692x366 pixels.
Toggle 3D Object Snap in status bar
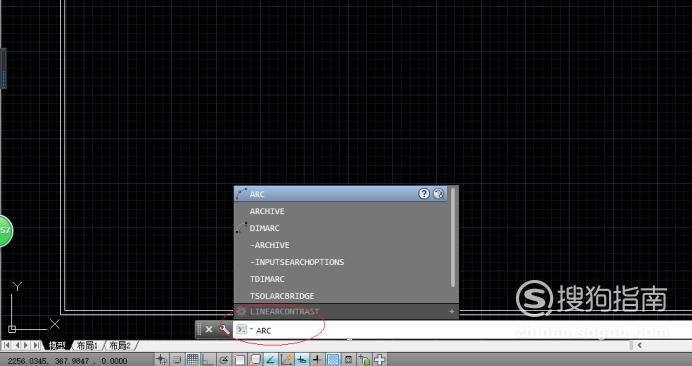click(255, 359)
